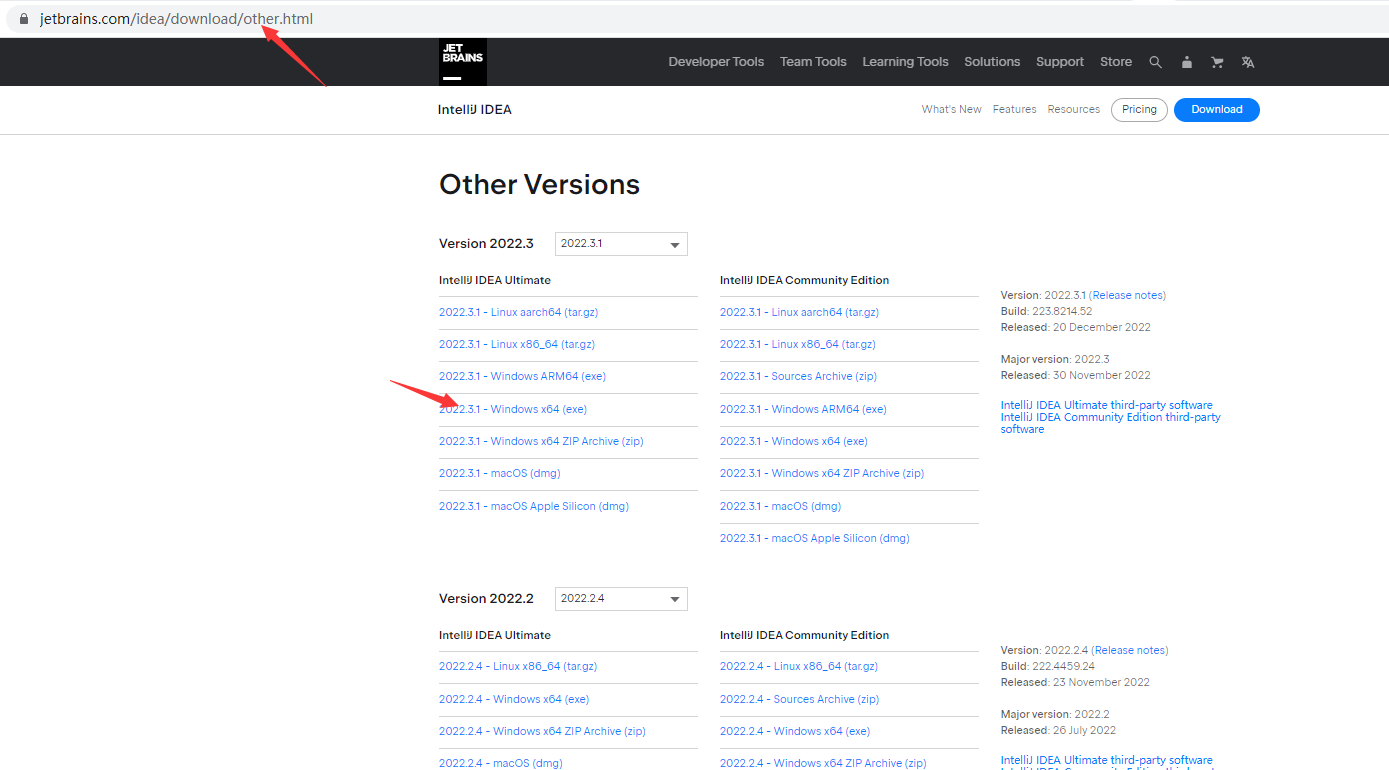Click the 'Released: 30 November 2022' text
Image resolution: width=1389 pixels, height=770 pixels.
click(x=1076, y=375)
